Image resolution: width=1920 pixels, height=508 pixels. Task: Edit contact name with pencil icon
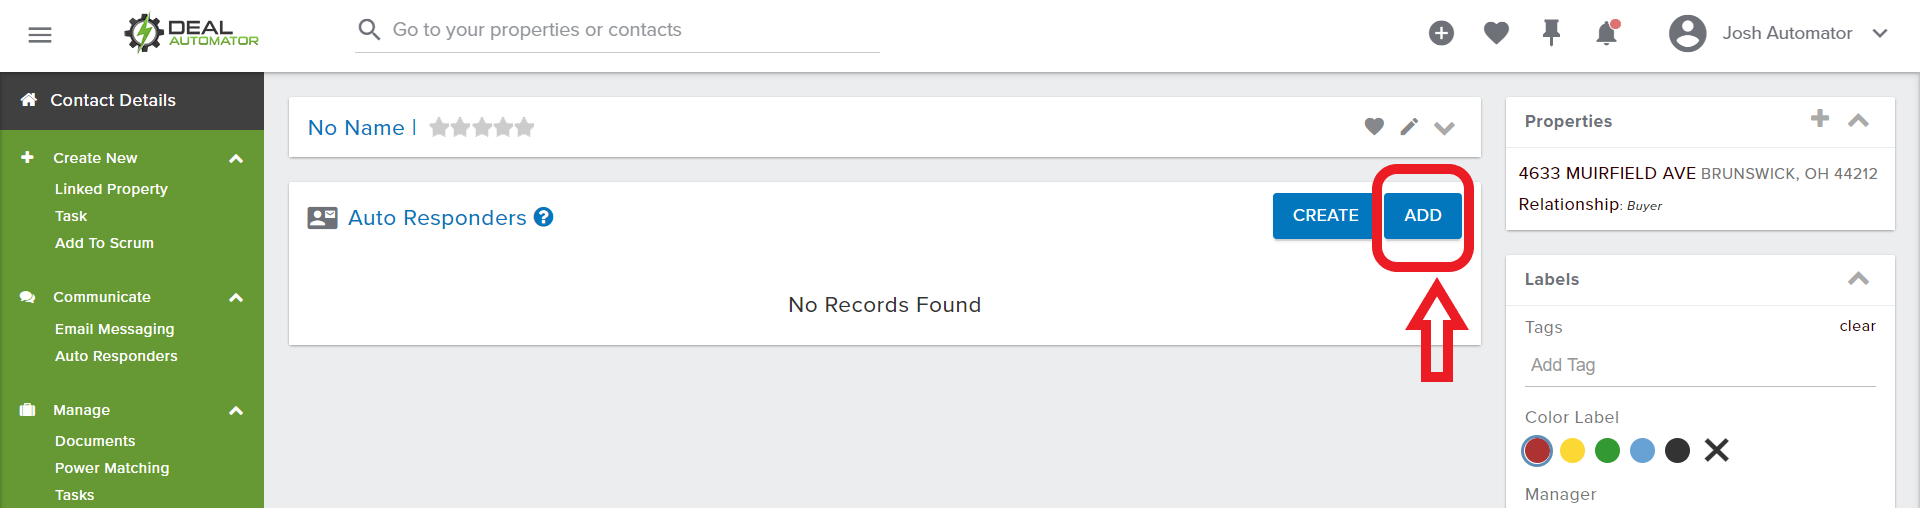click(x=1409, y=127)
